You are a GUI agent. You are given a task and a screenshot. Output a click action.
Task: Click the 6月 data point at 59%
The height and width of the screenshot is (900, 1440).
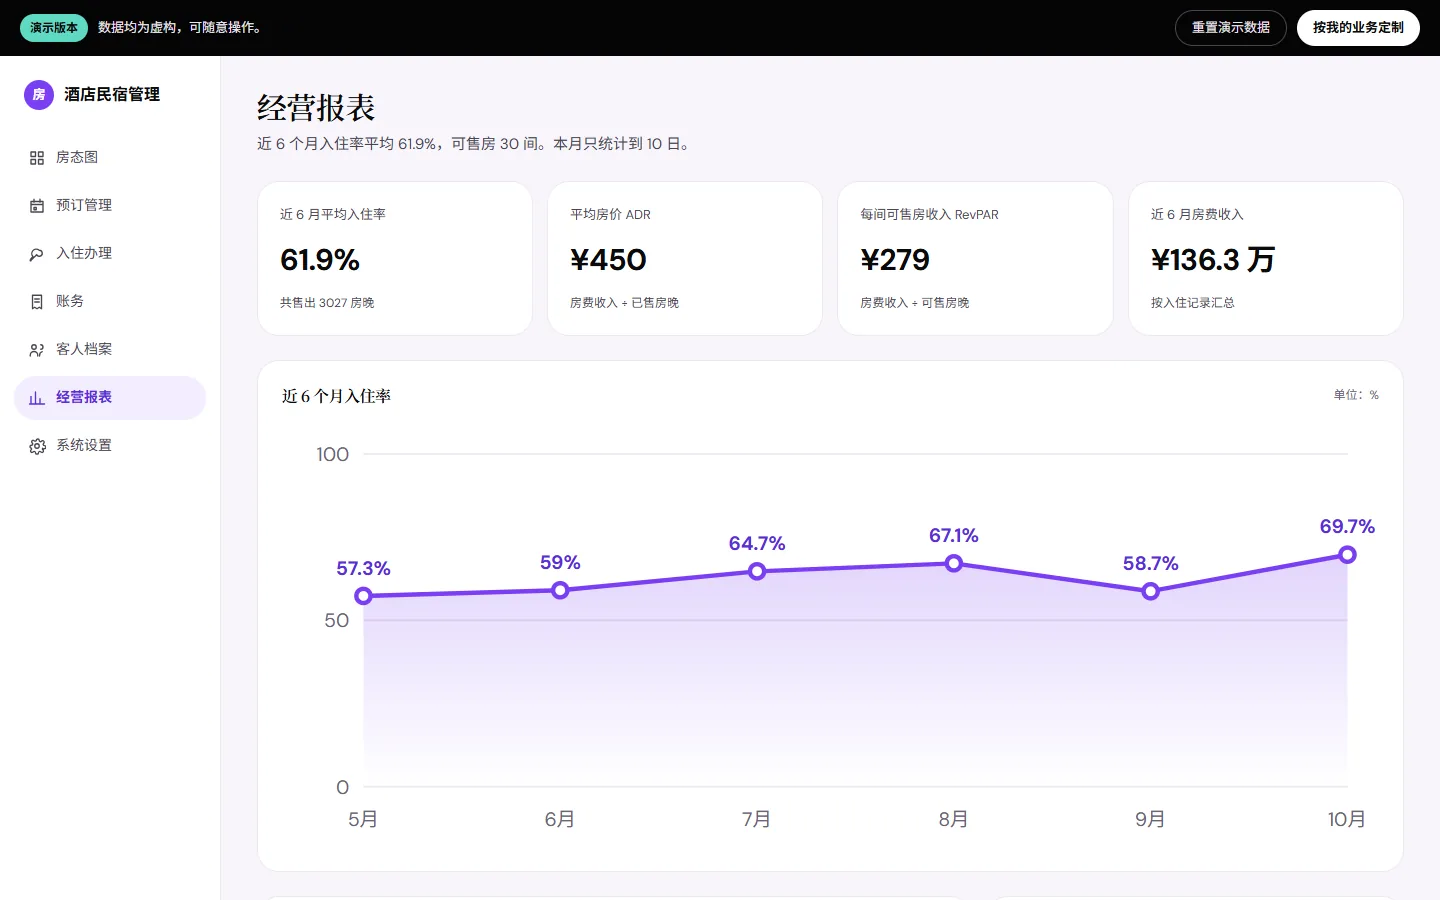click(560, 591)
